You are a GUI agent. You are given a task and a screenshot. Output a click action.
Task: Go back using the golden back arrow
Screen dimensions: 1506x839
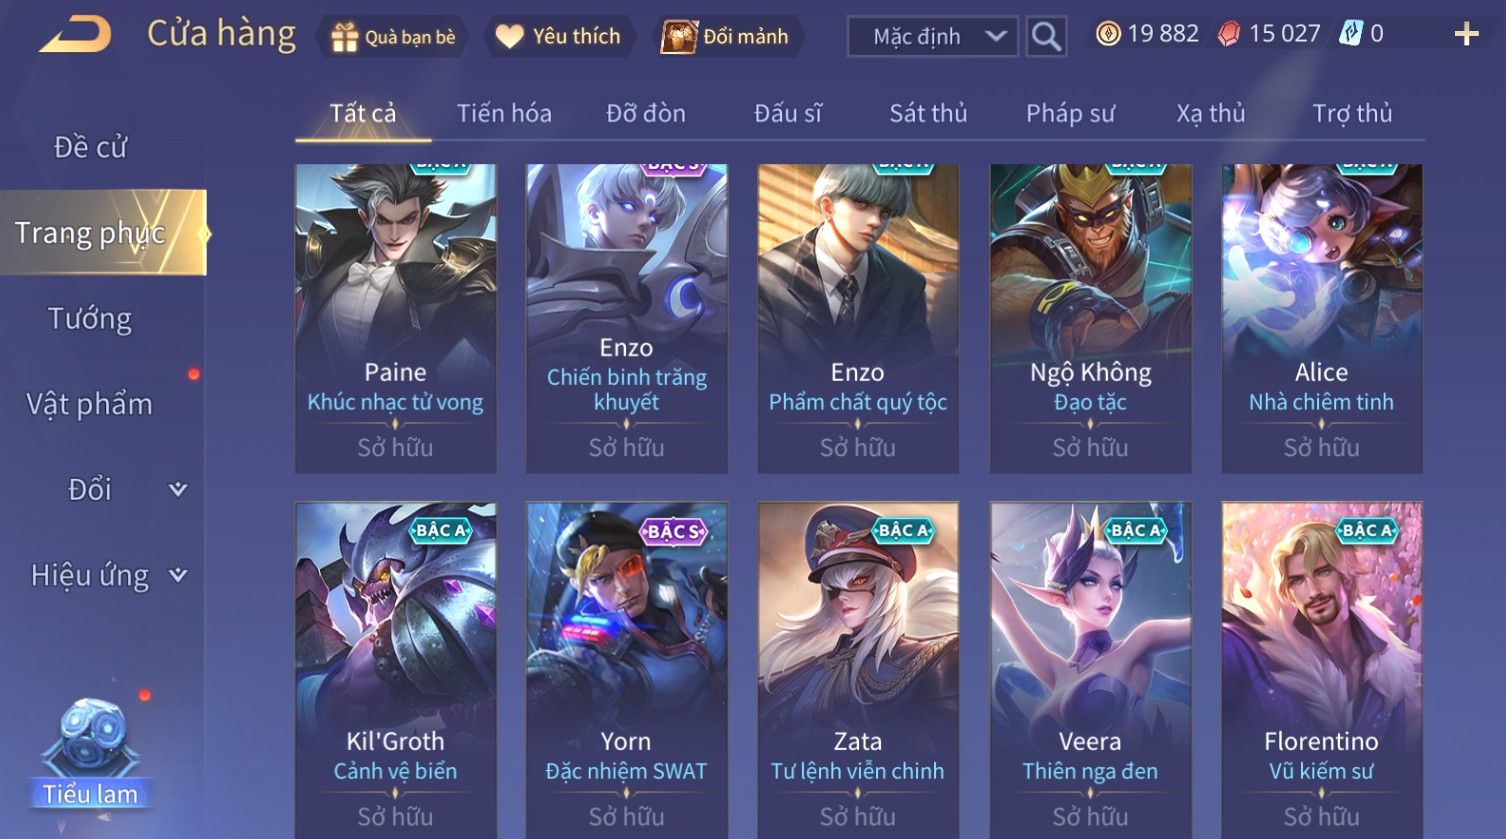pyautogui.click(x=75, y=35)
